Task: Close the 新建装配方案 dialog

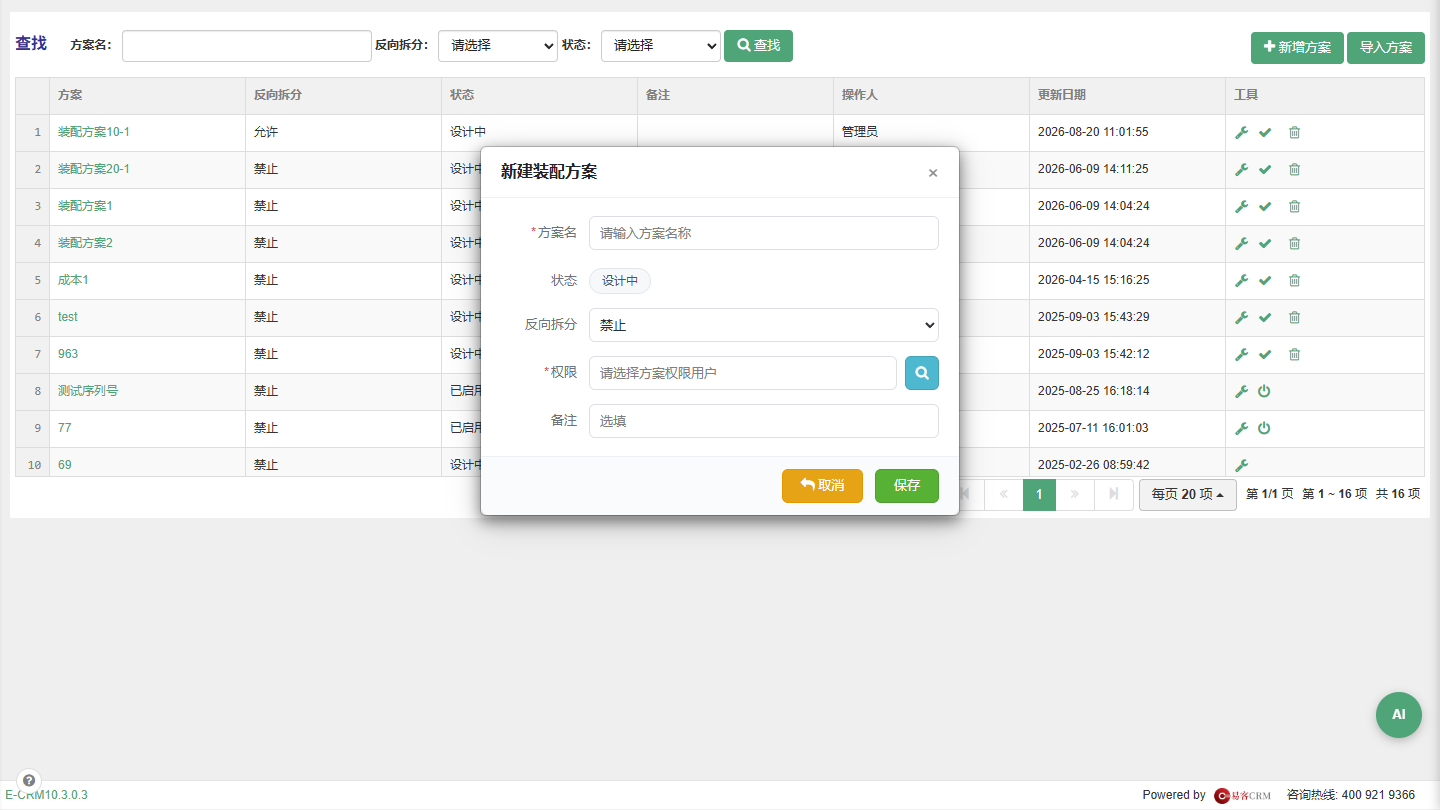Action: 933,173
